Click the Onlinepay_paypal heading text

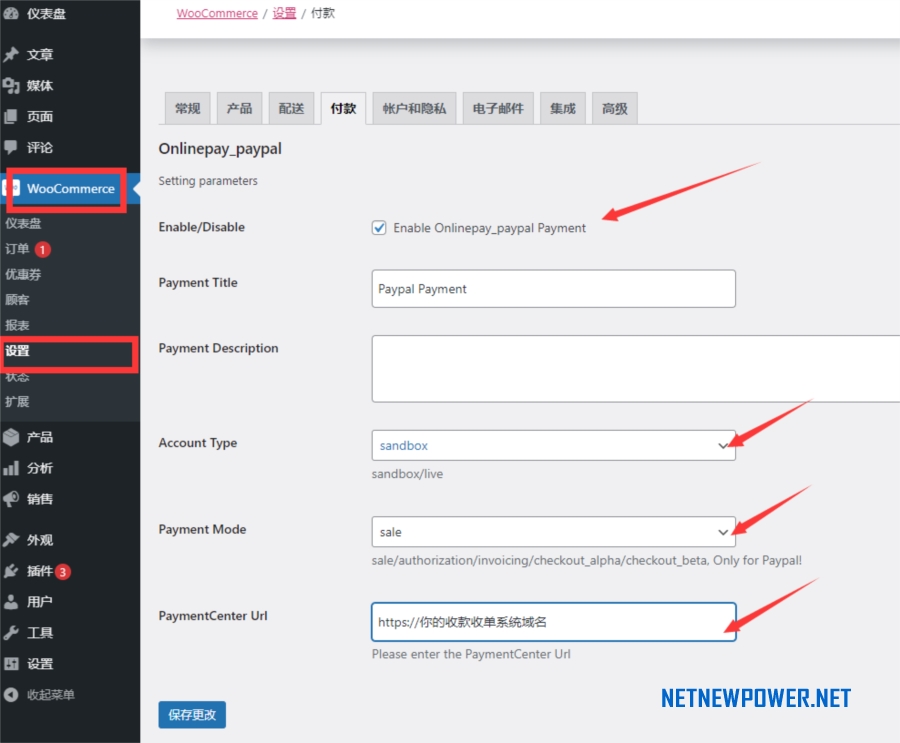220,149
